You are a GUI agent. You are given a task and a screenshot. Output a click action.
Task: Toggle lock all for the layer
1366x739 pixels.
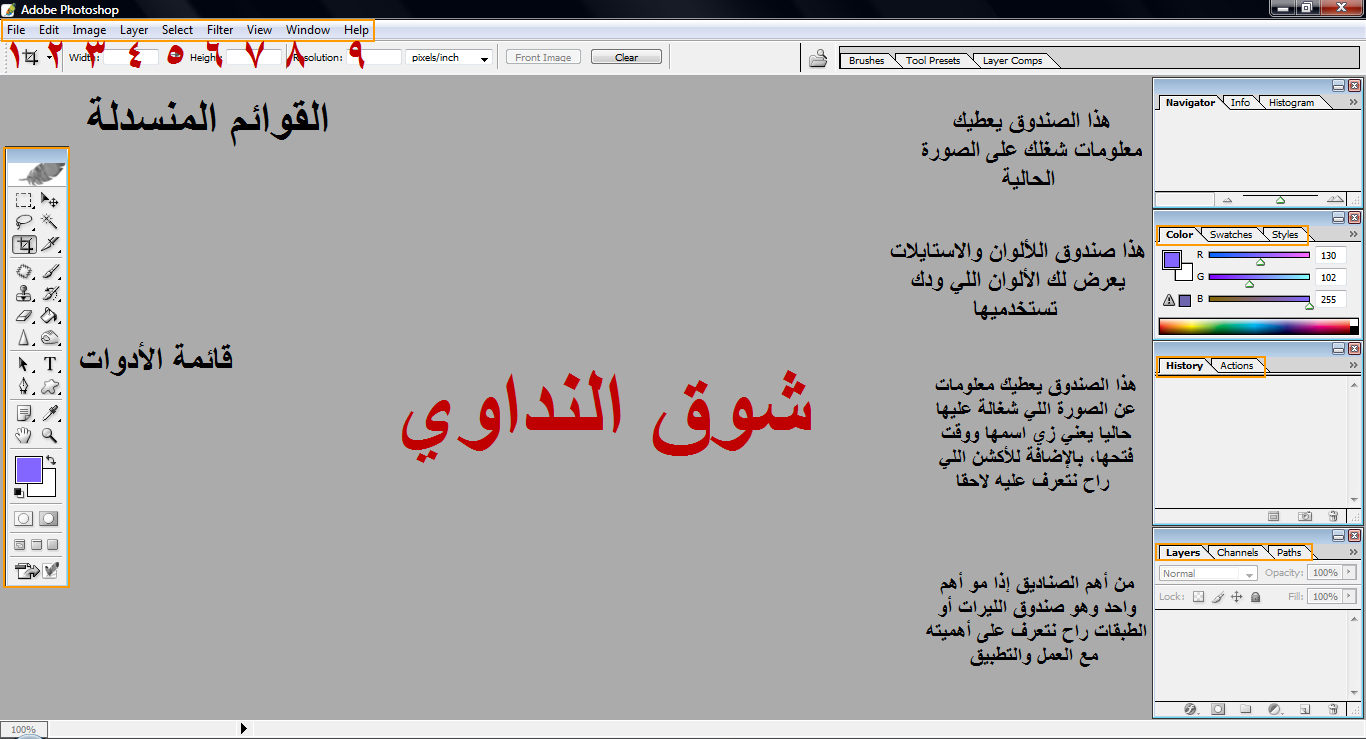coord(1255,597)
